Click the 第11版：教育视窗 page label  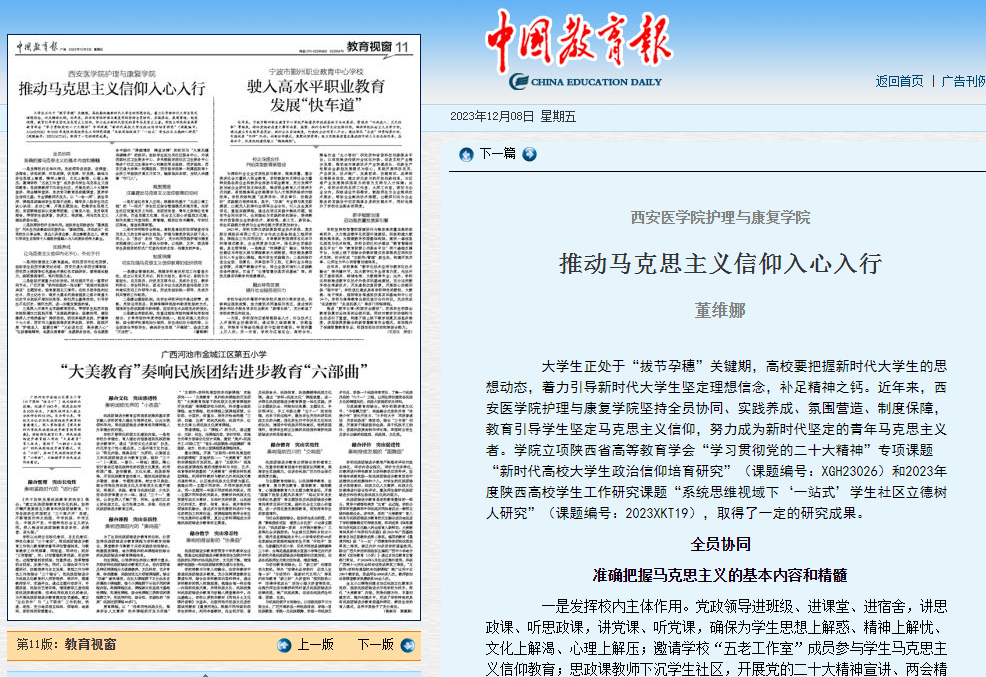click(66, 644)
